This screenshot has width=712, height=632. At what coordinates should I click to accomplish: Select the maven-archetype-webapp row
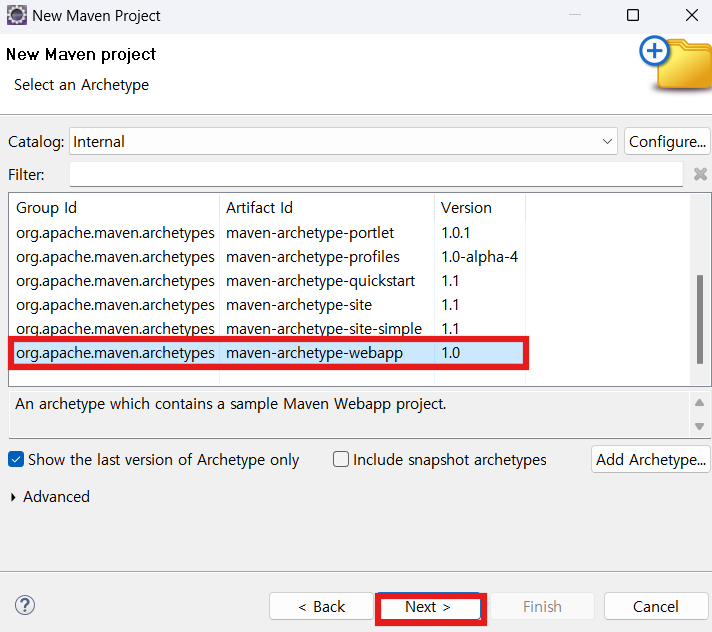[x=268, y=353]
